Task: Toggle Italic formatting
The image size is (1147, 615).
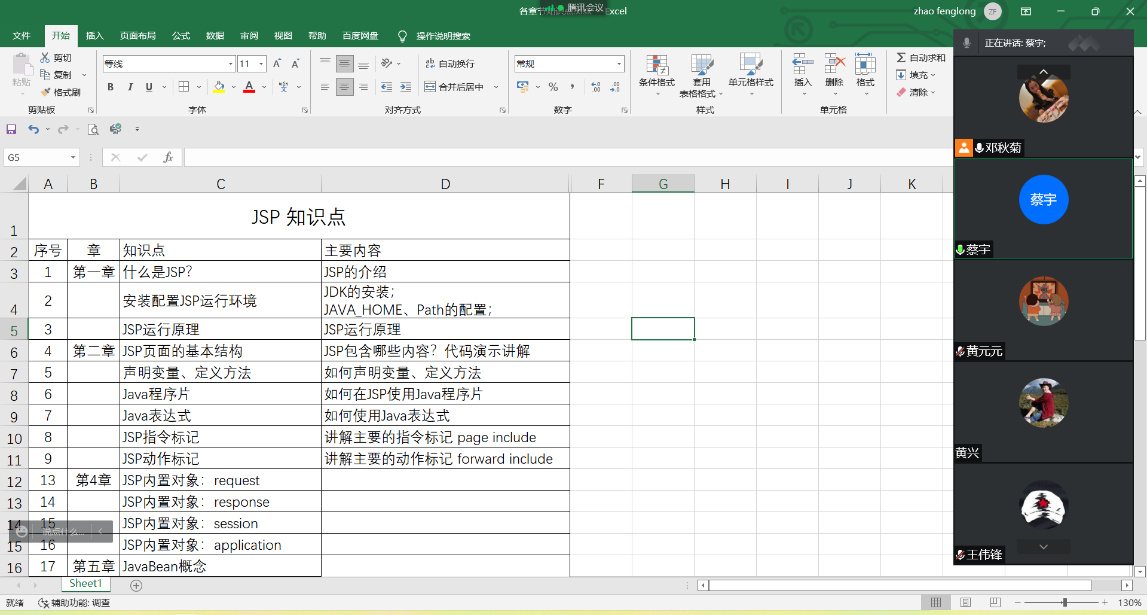Action: (x=129, y=87)
